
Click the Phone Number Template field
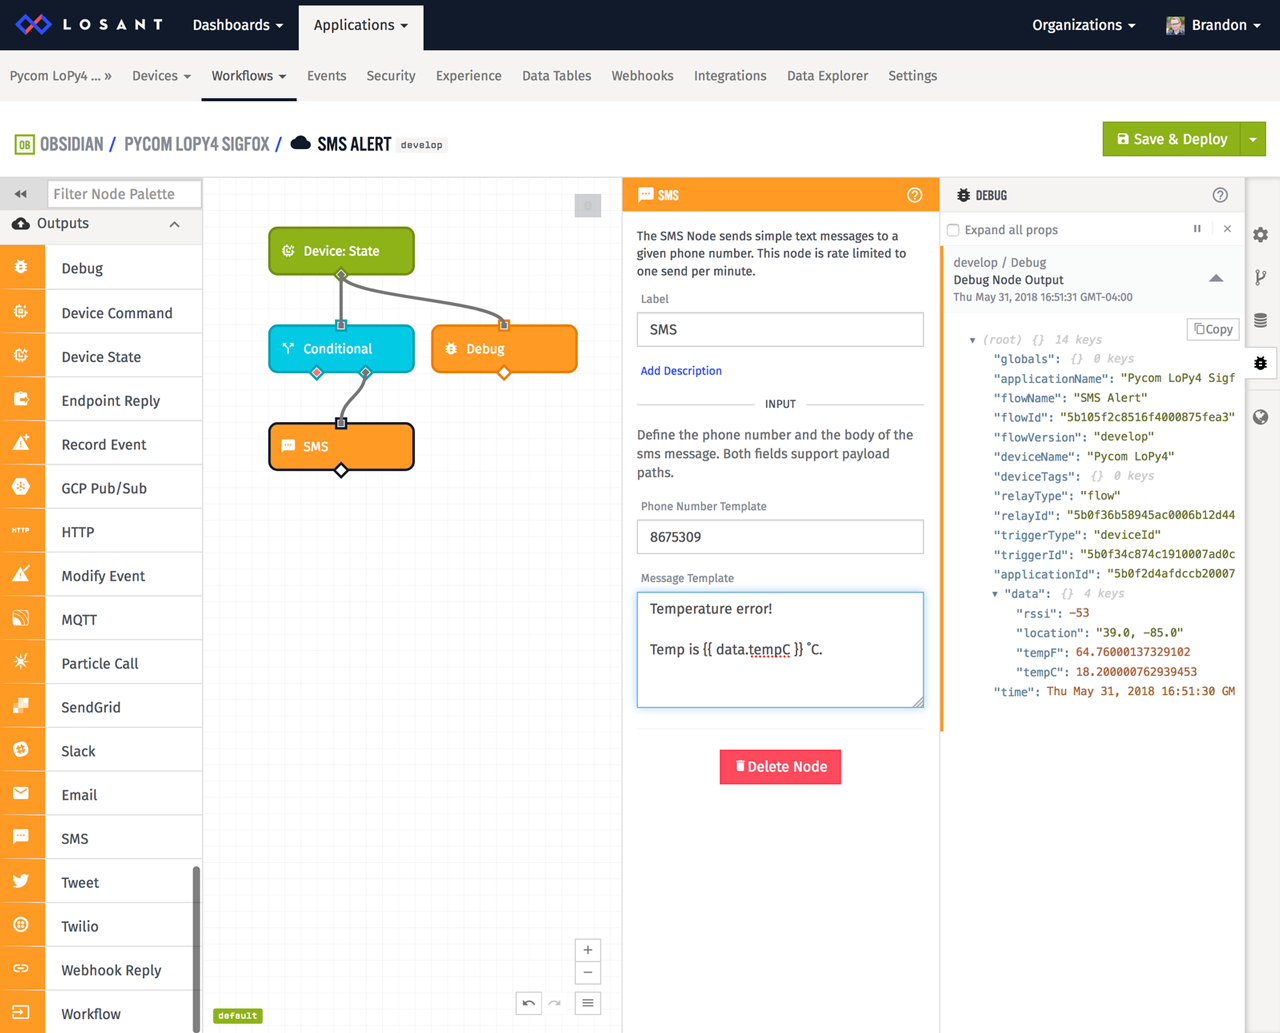(x=780, y=537)
